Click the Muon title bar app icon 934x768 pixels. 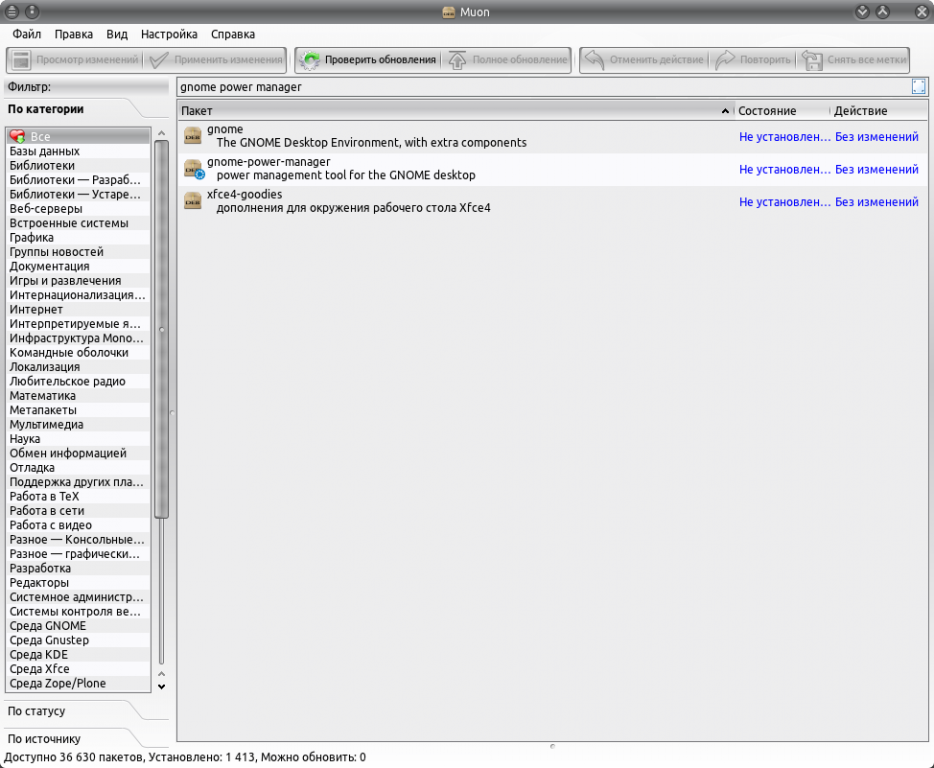tap(449, 12)
